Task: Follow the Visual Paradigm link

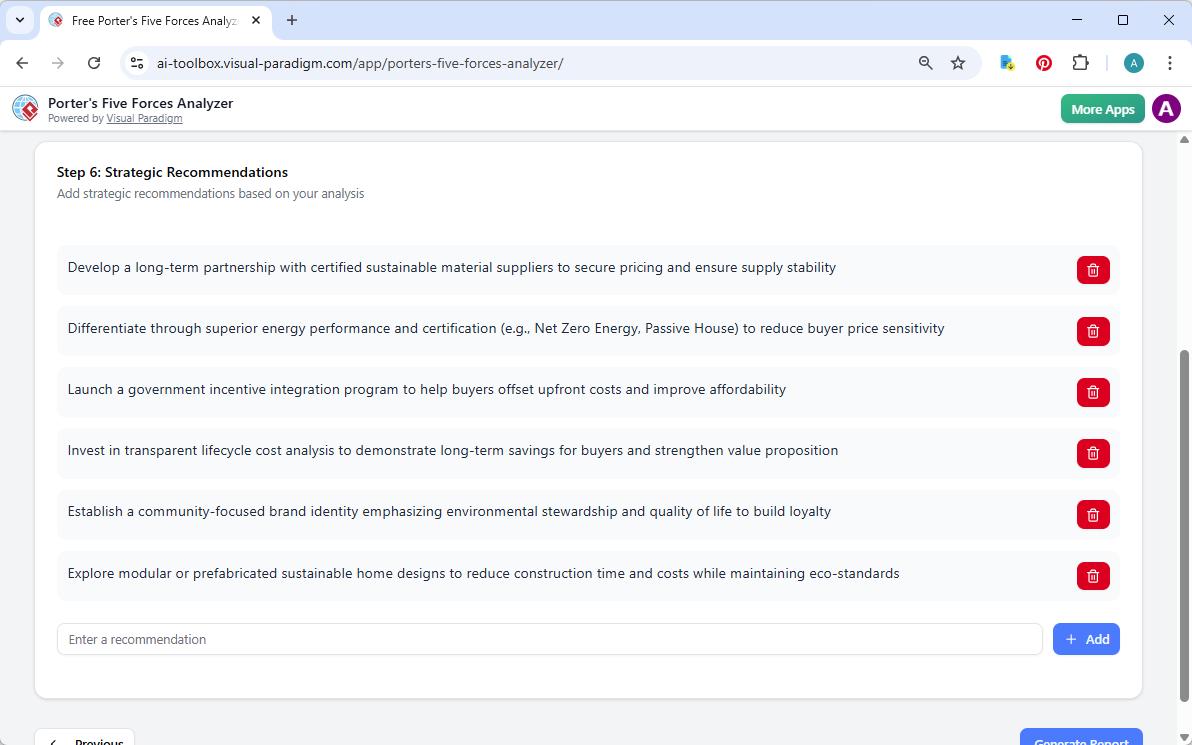Action: 144,118
